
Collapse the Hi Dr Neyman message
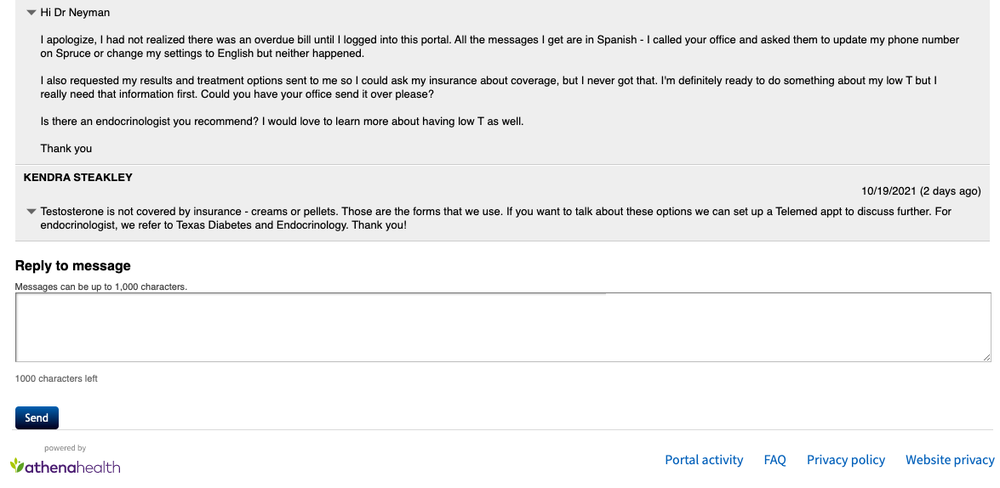pyautogui.click(x=31, y=13)
